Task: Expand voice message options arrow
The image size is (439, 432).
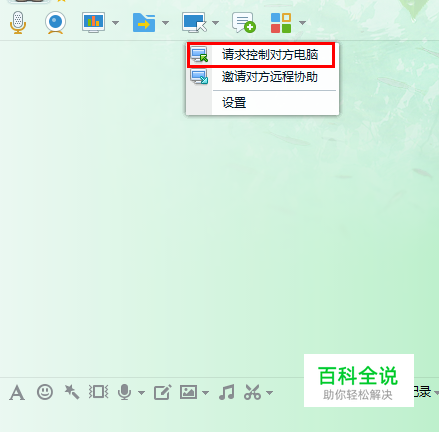Action: click(x=141, y=393)
